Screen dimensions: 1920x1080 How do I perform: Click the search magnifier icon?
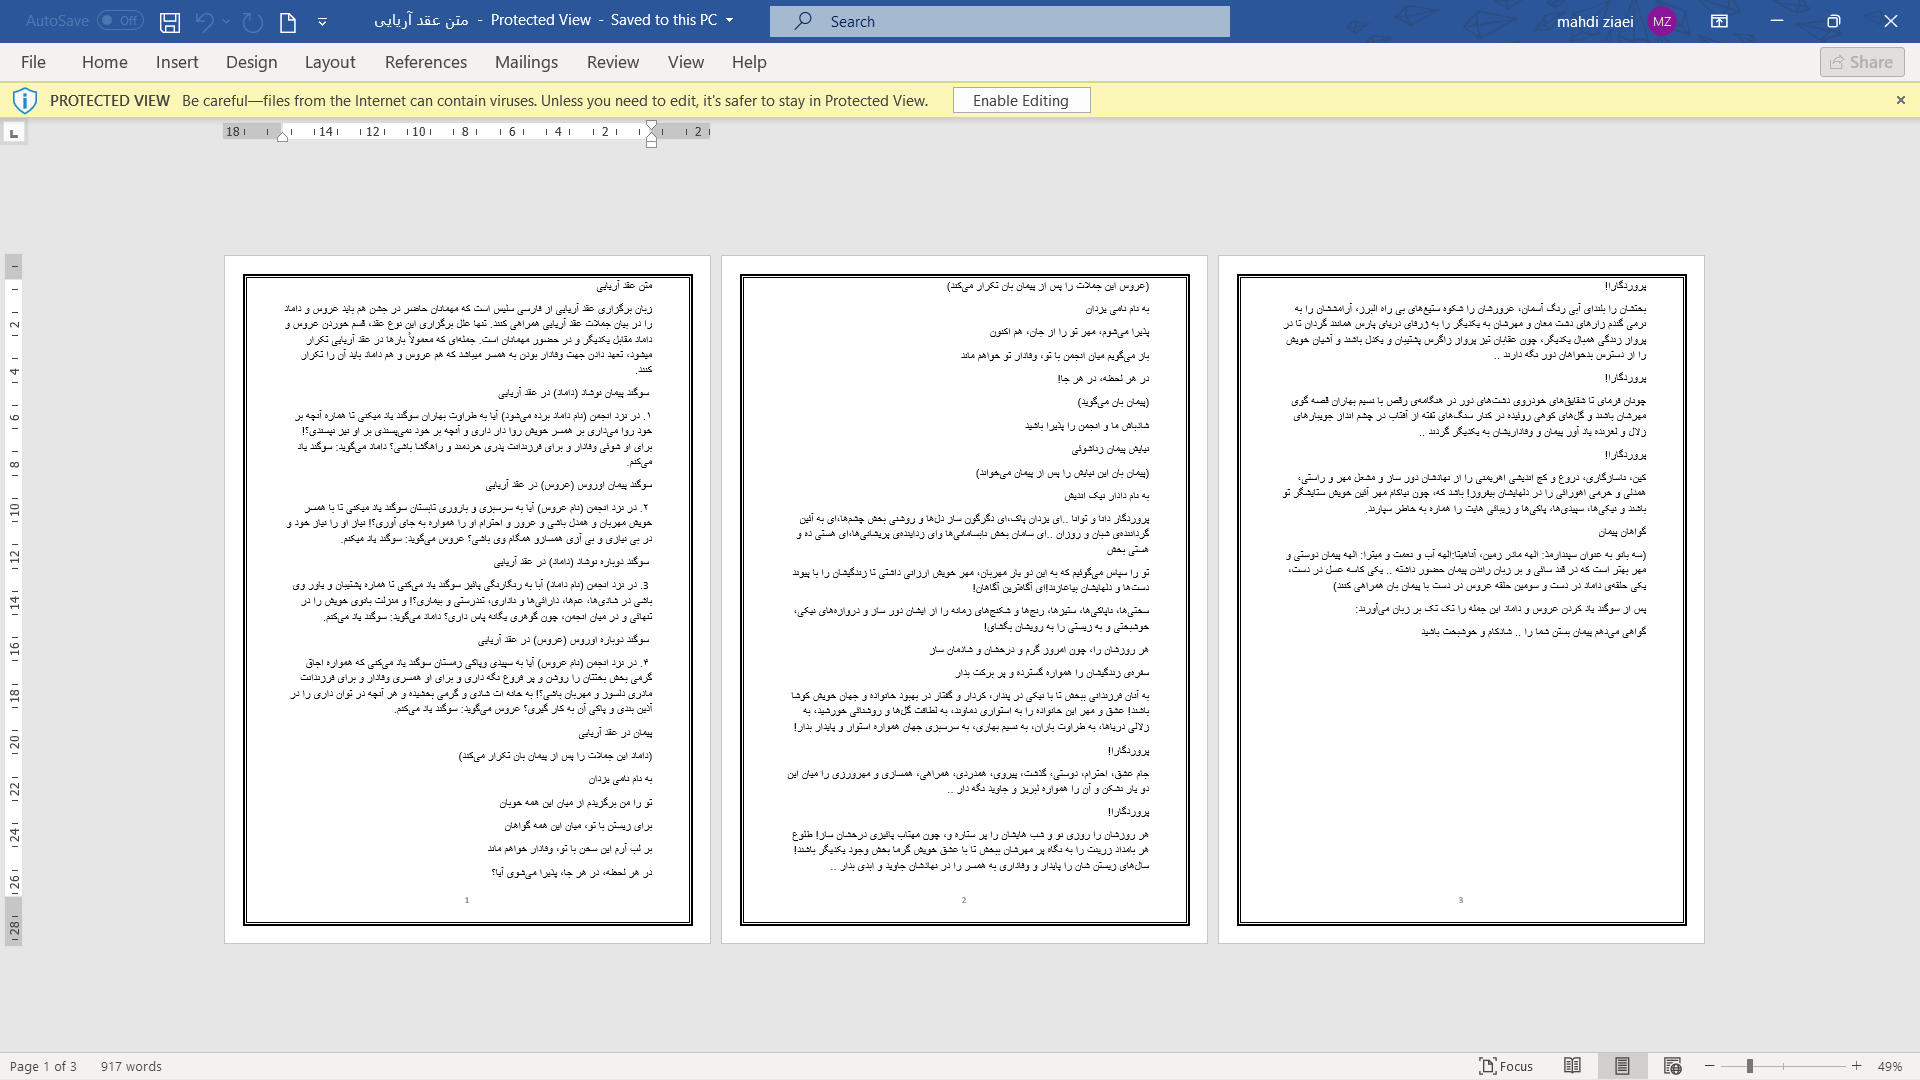(x=803, y=21)
